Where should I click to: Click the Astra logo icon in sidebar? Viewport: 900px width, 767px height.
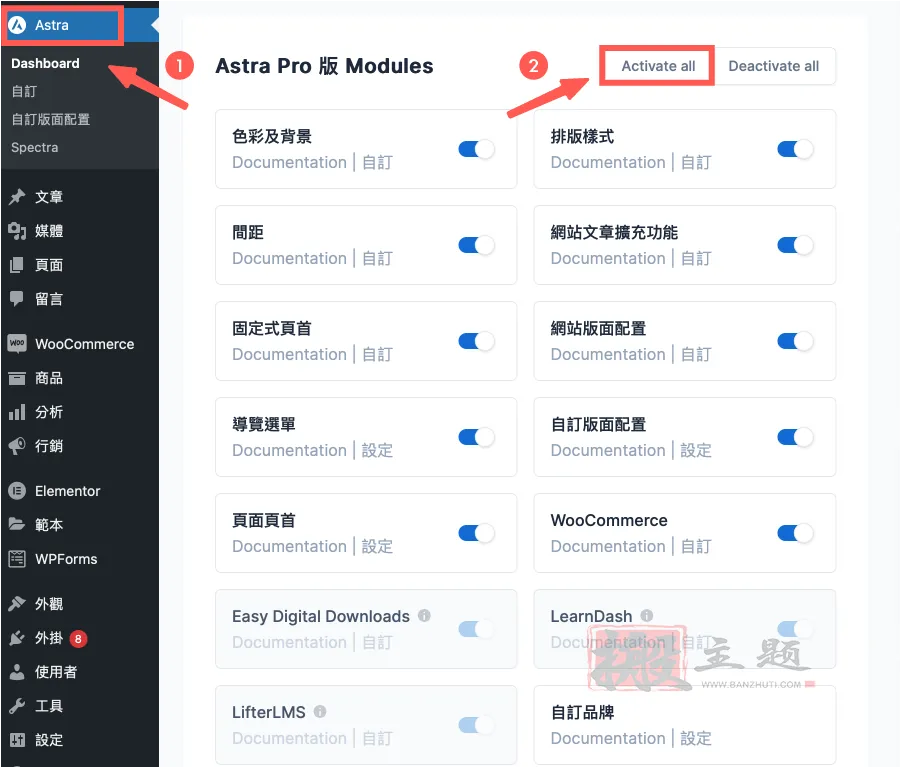(x=17, y=25)
